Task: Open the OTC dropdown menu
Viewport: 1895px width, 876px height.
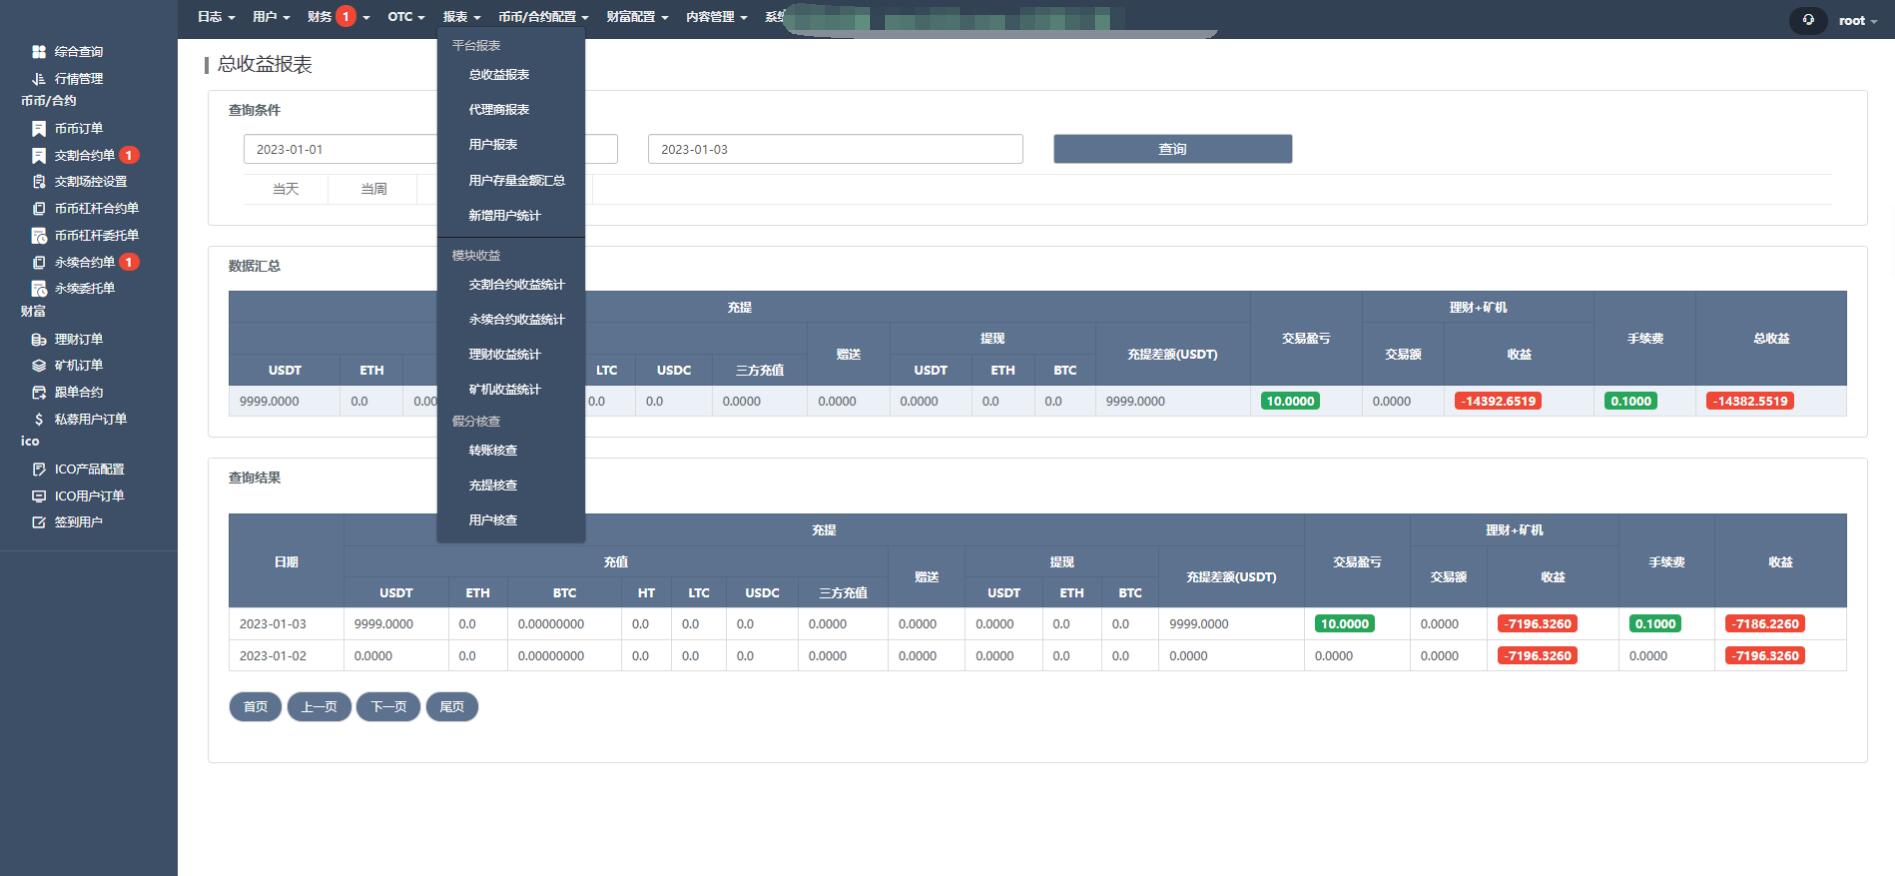Action: pyautogui.click(x=405, y=17)
